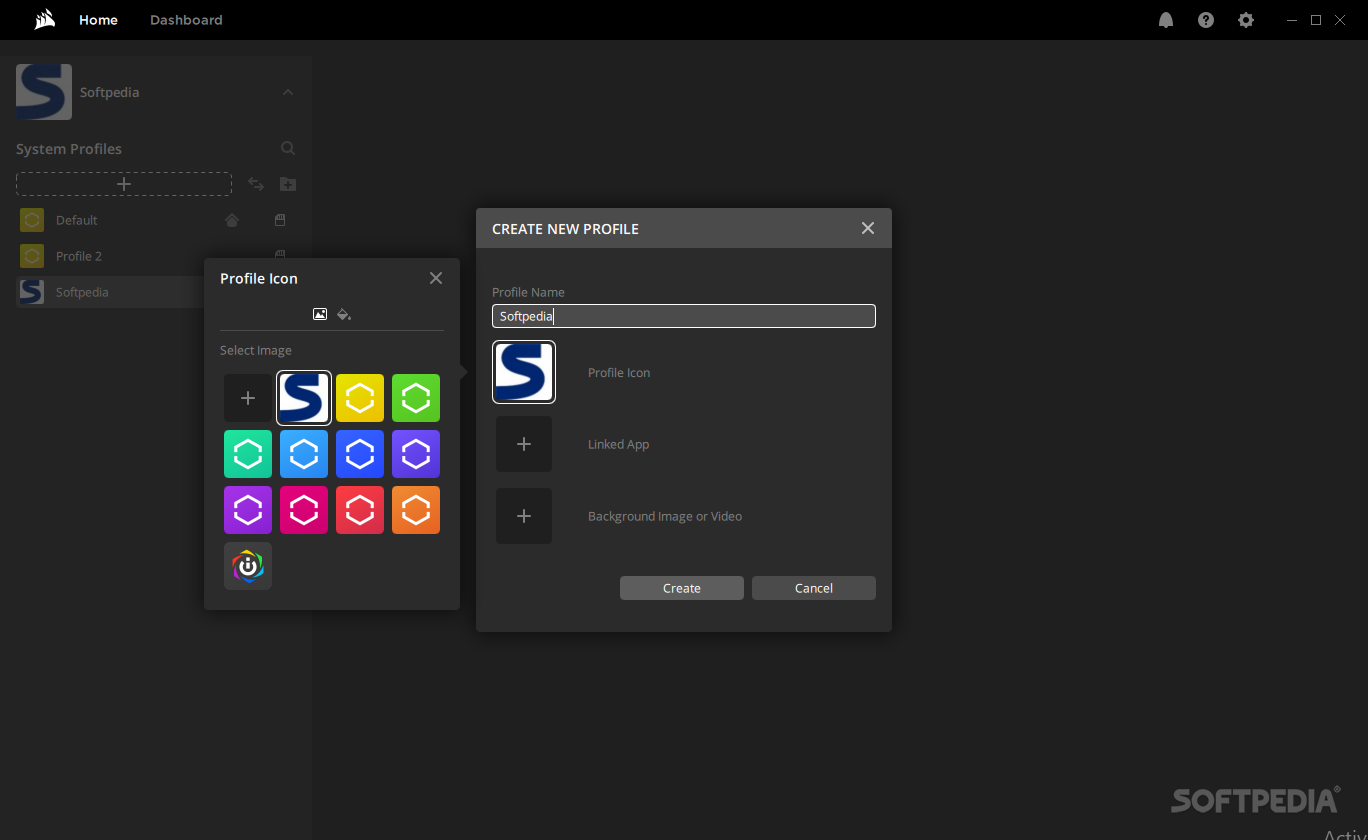The width and height of the screenshot is (1368, 840).
Task: Select Softpedia profile in sidebar list
Action: (x=110, y=292)
